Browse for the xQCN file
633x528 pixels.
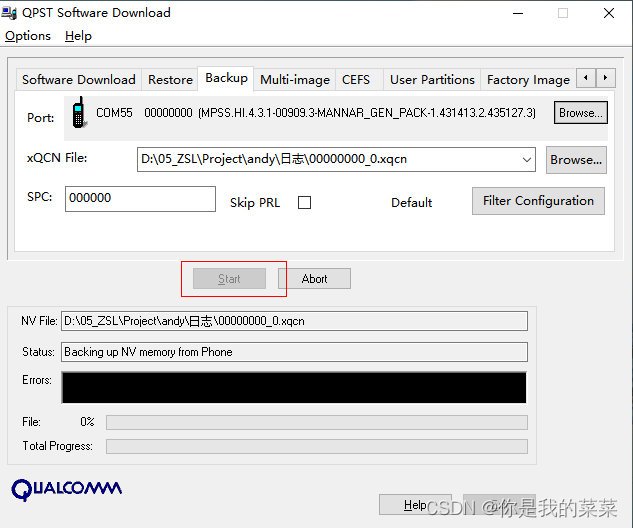click(576, 160)
